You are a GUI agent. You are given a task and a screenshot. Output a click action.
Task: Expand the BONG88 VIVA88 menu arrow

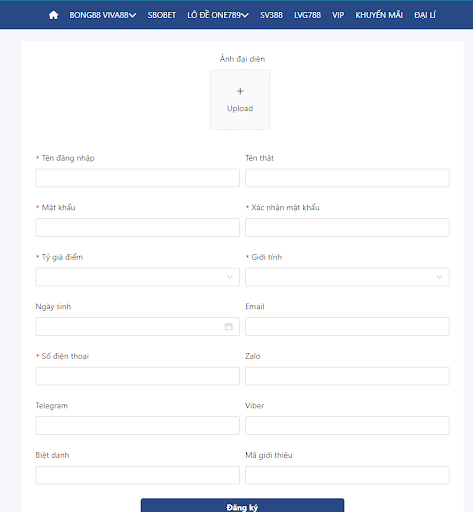(133, 15)
